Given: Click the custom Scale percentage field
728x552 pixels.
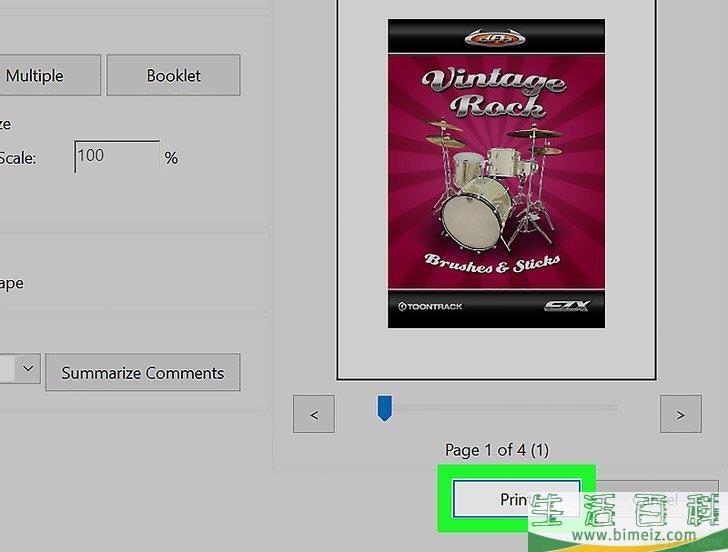Looking at the screenshot, I should tap(117, 156).
